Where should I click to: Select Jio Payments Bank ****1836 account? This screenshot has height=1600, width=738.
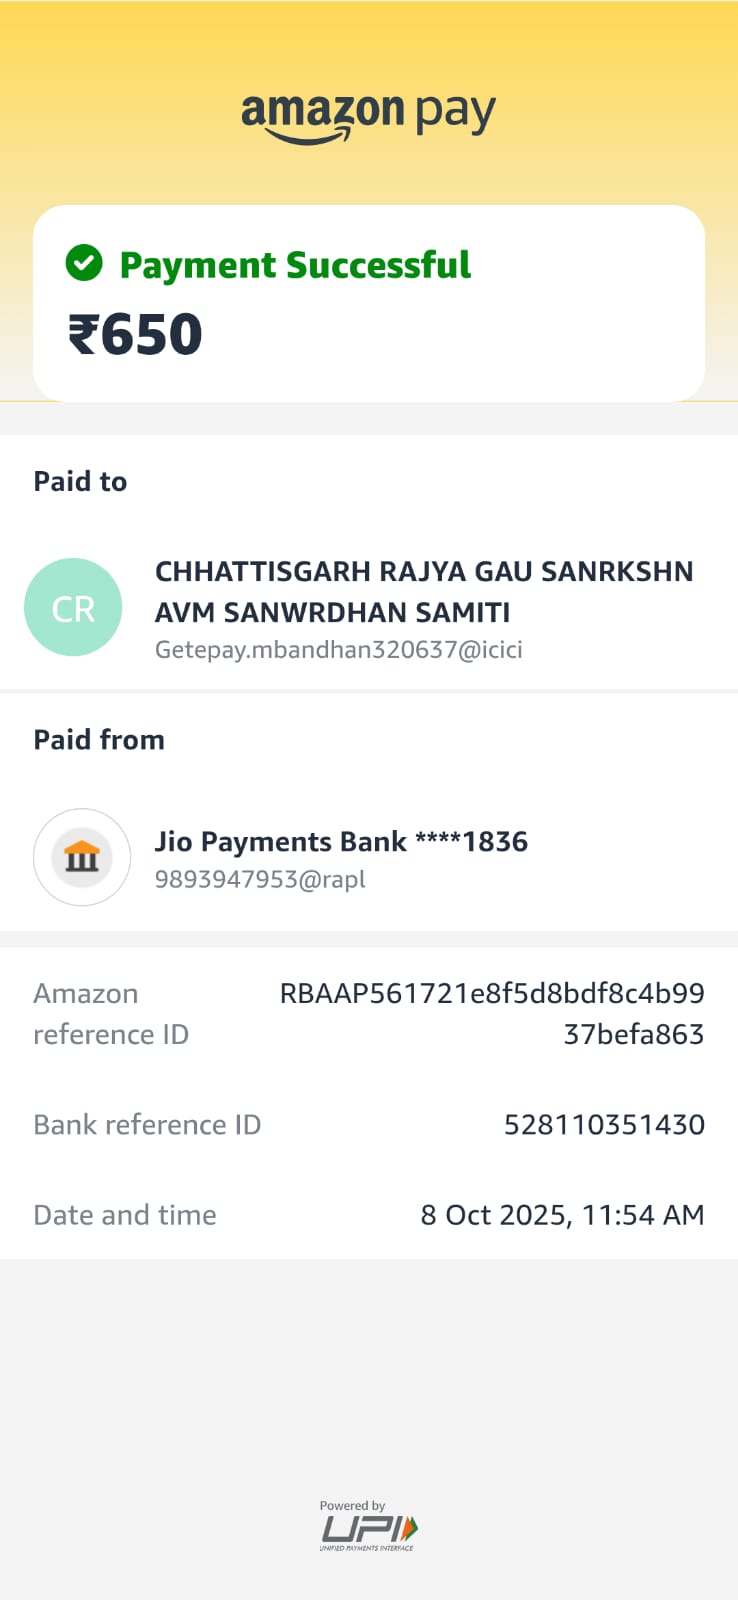point(341,842)
